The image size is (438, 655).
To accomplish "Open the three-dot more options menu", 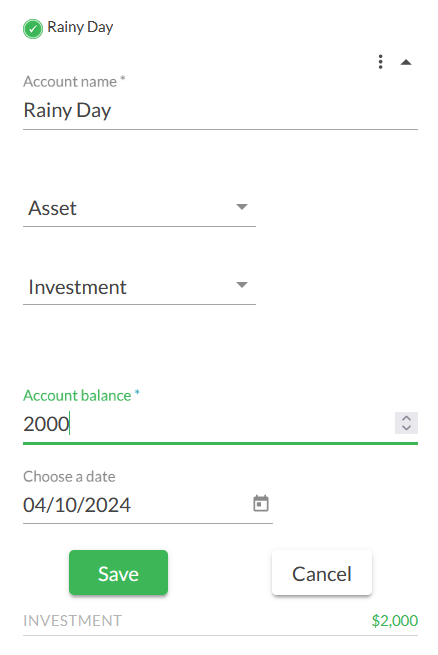I will point(380,62).
